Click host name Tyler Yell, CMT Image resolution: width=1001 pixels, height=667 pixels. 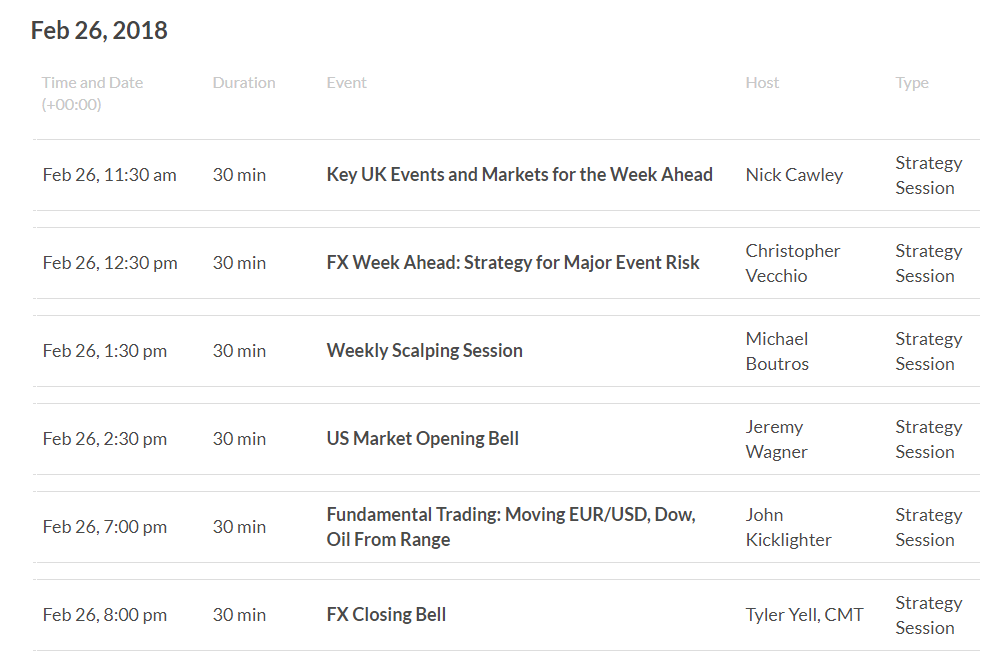pyautogui.click(x=804, y=615)
